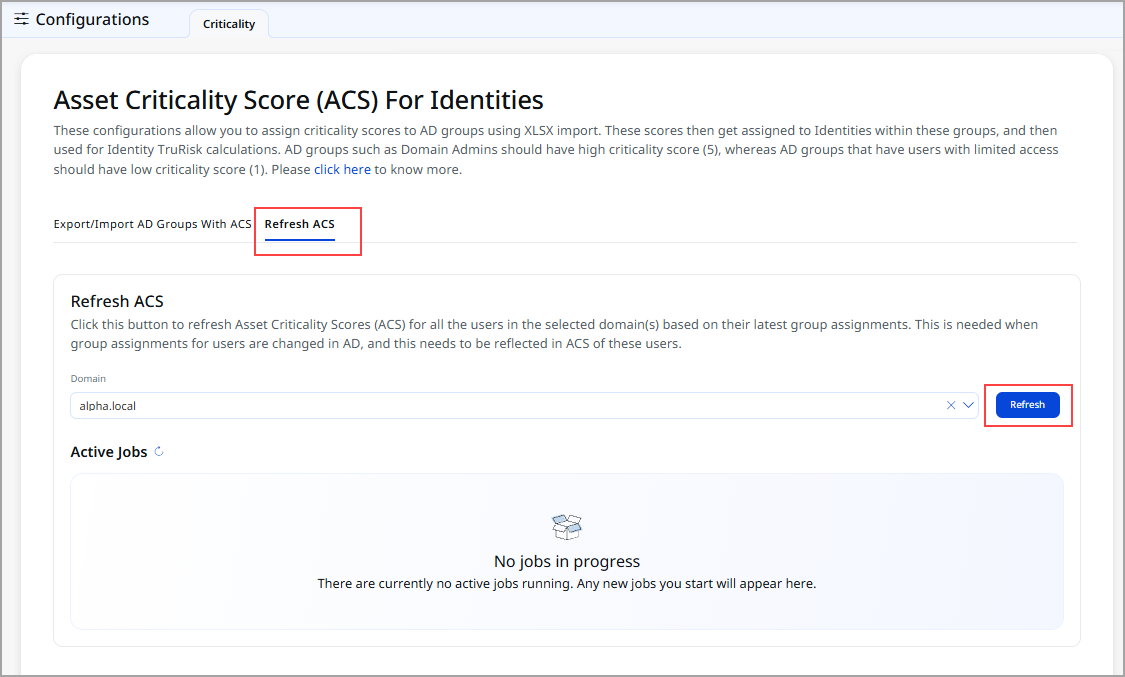Screen dimensions: 1125x677
Task: Select the Refresh ACS tab
Action: point(299,224)
